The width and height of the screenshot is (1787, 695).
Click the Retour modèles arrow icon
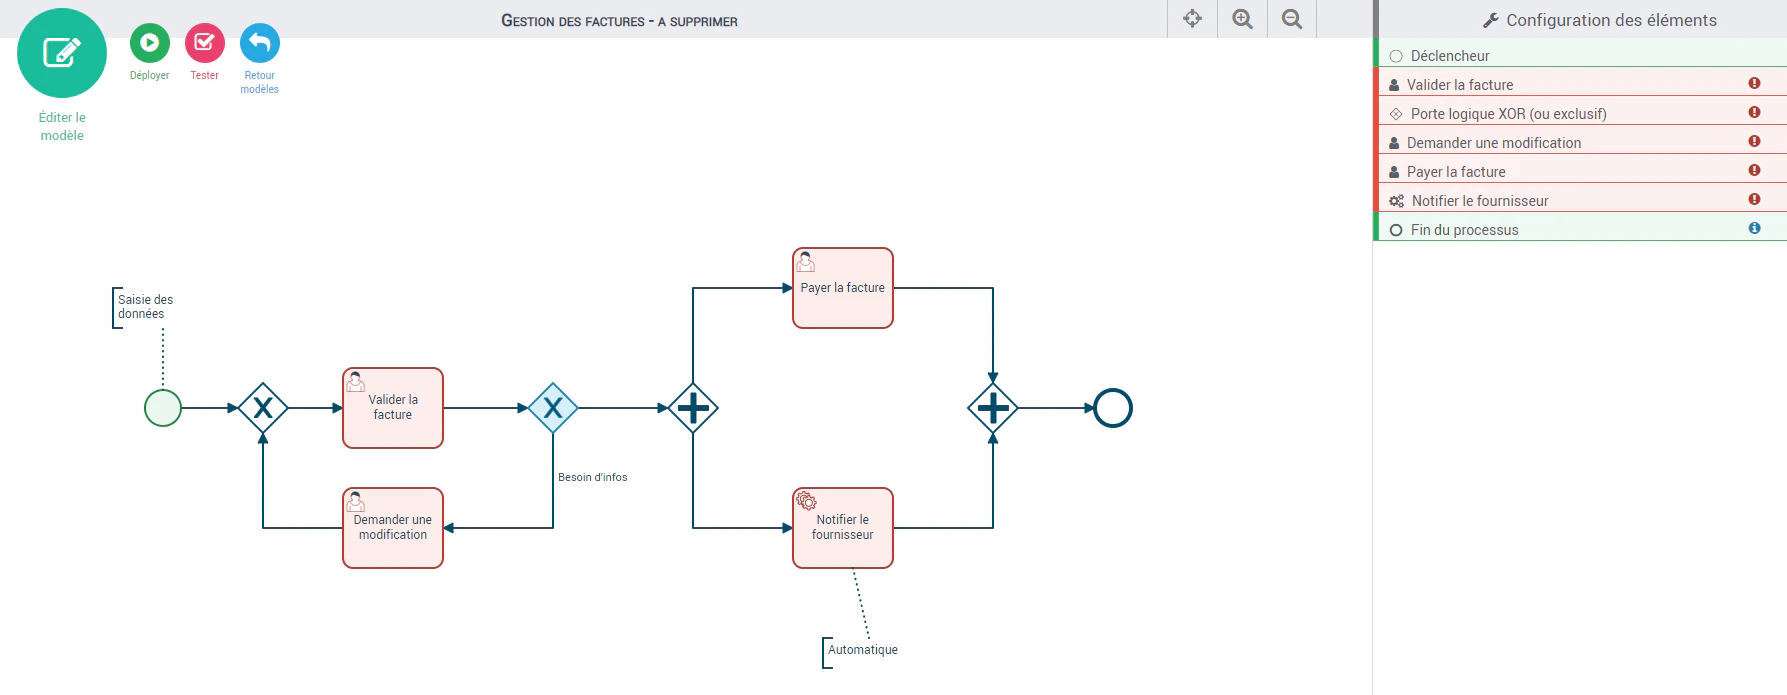259,43
